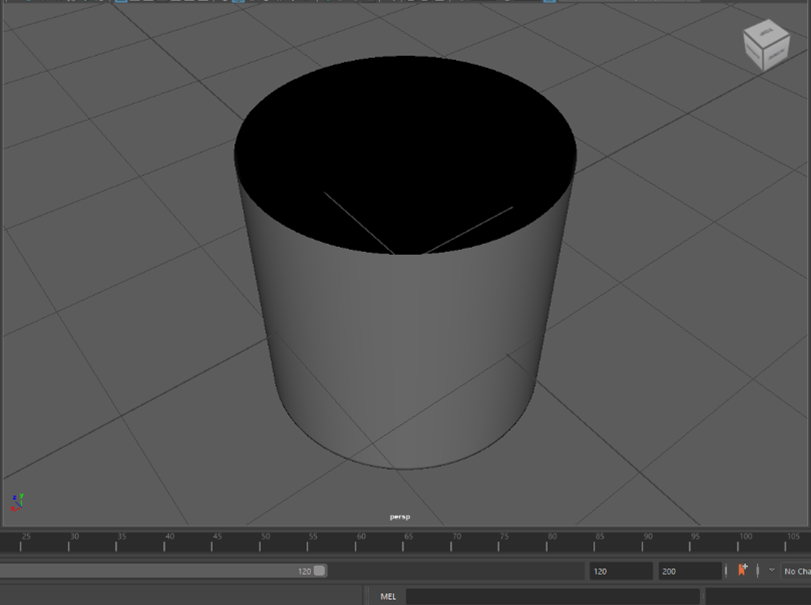This screenshot has width=811, height=605.
Task: Toggle the MEL script language button
Action: click(388, 596)
